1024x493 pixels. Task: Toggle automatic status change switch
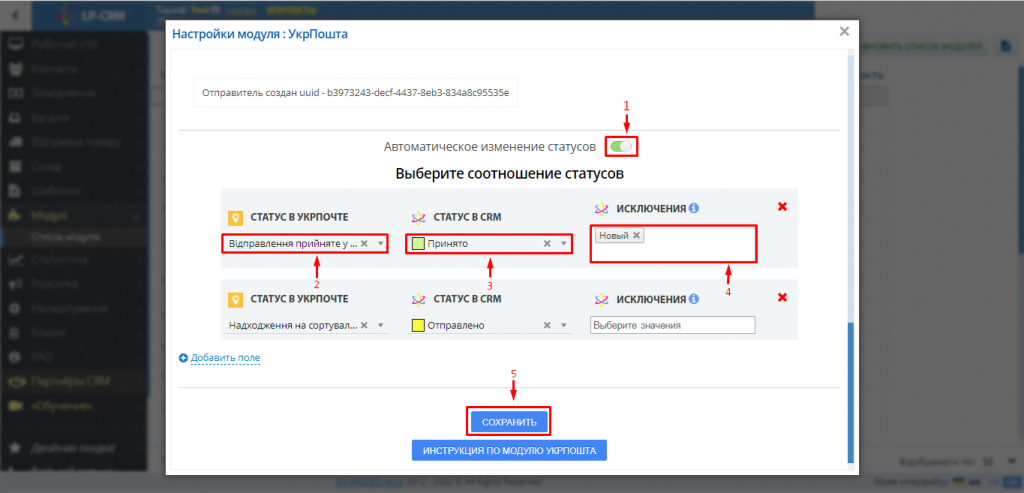point(621,146)
